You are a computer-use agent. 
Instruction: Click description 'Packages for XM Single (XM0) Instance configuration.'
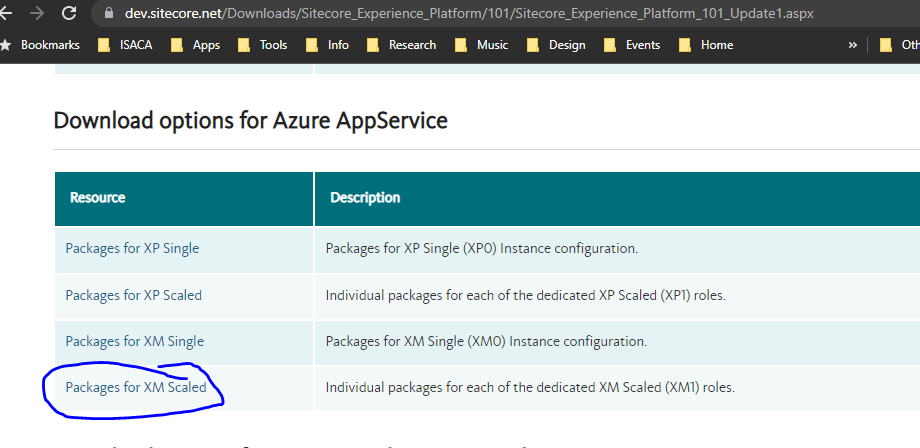point(486,341)
